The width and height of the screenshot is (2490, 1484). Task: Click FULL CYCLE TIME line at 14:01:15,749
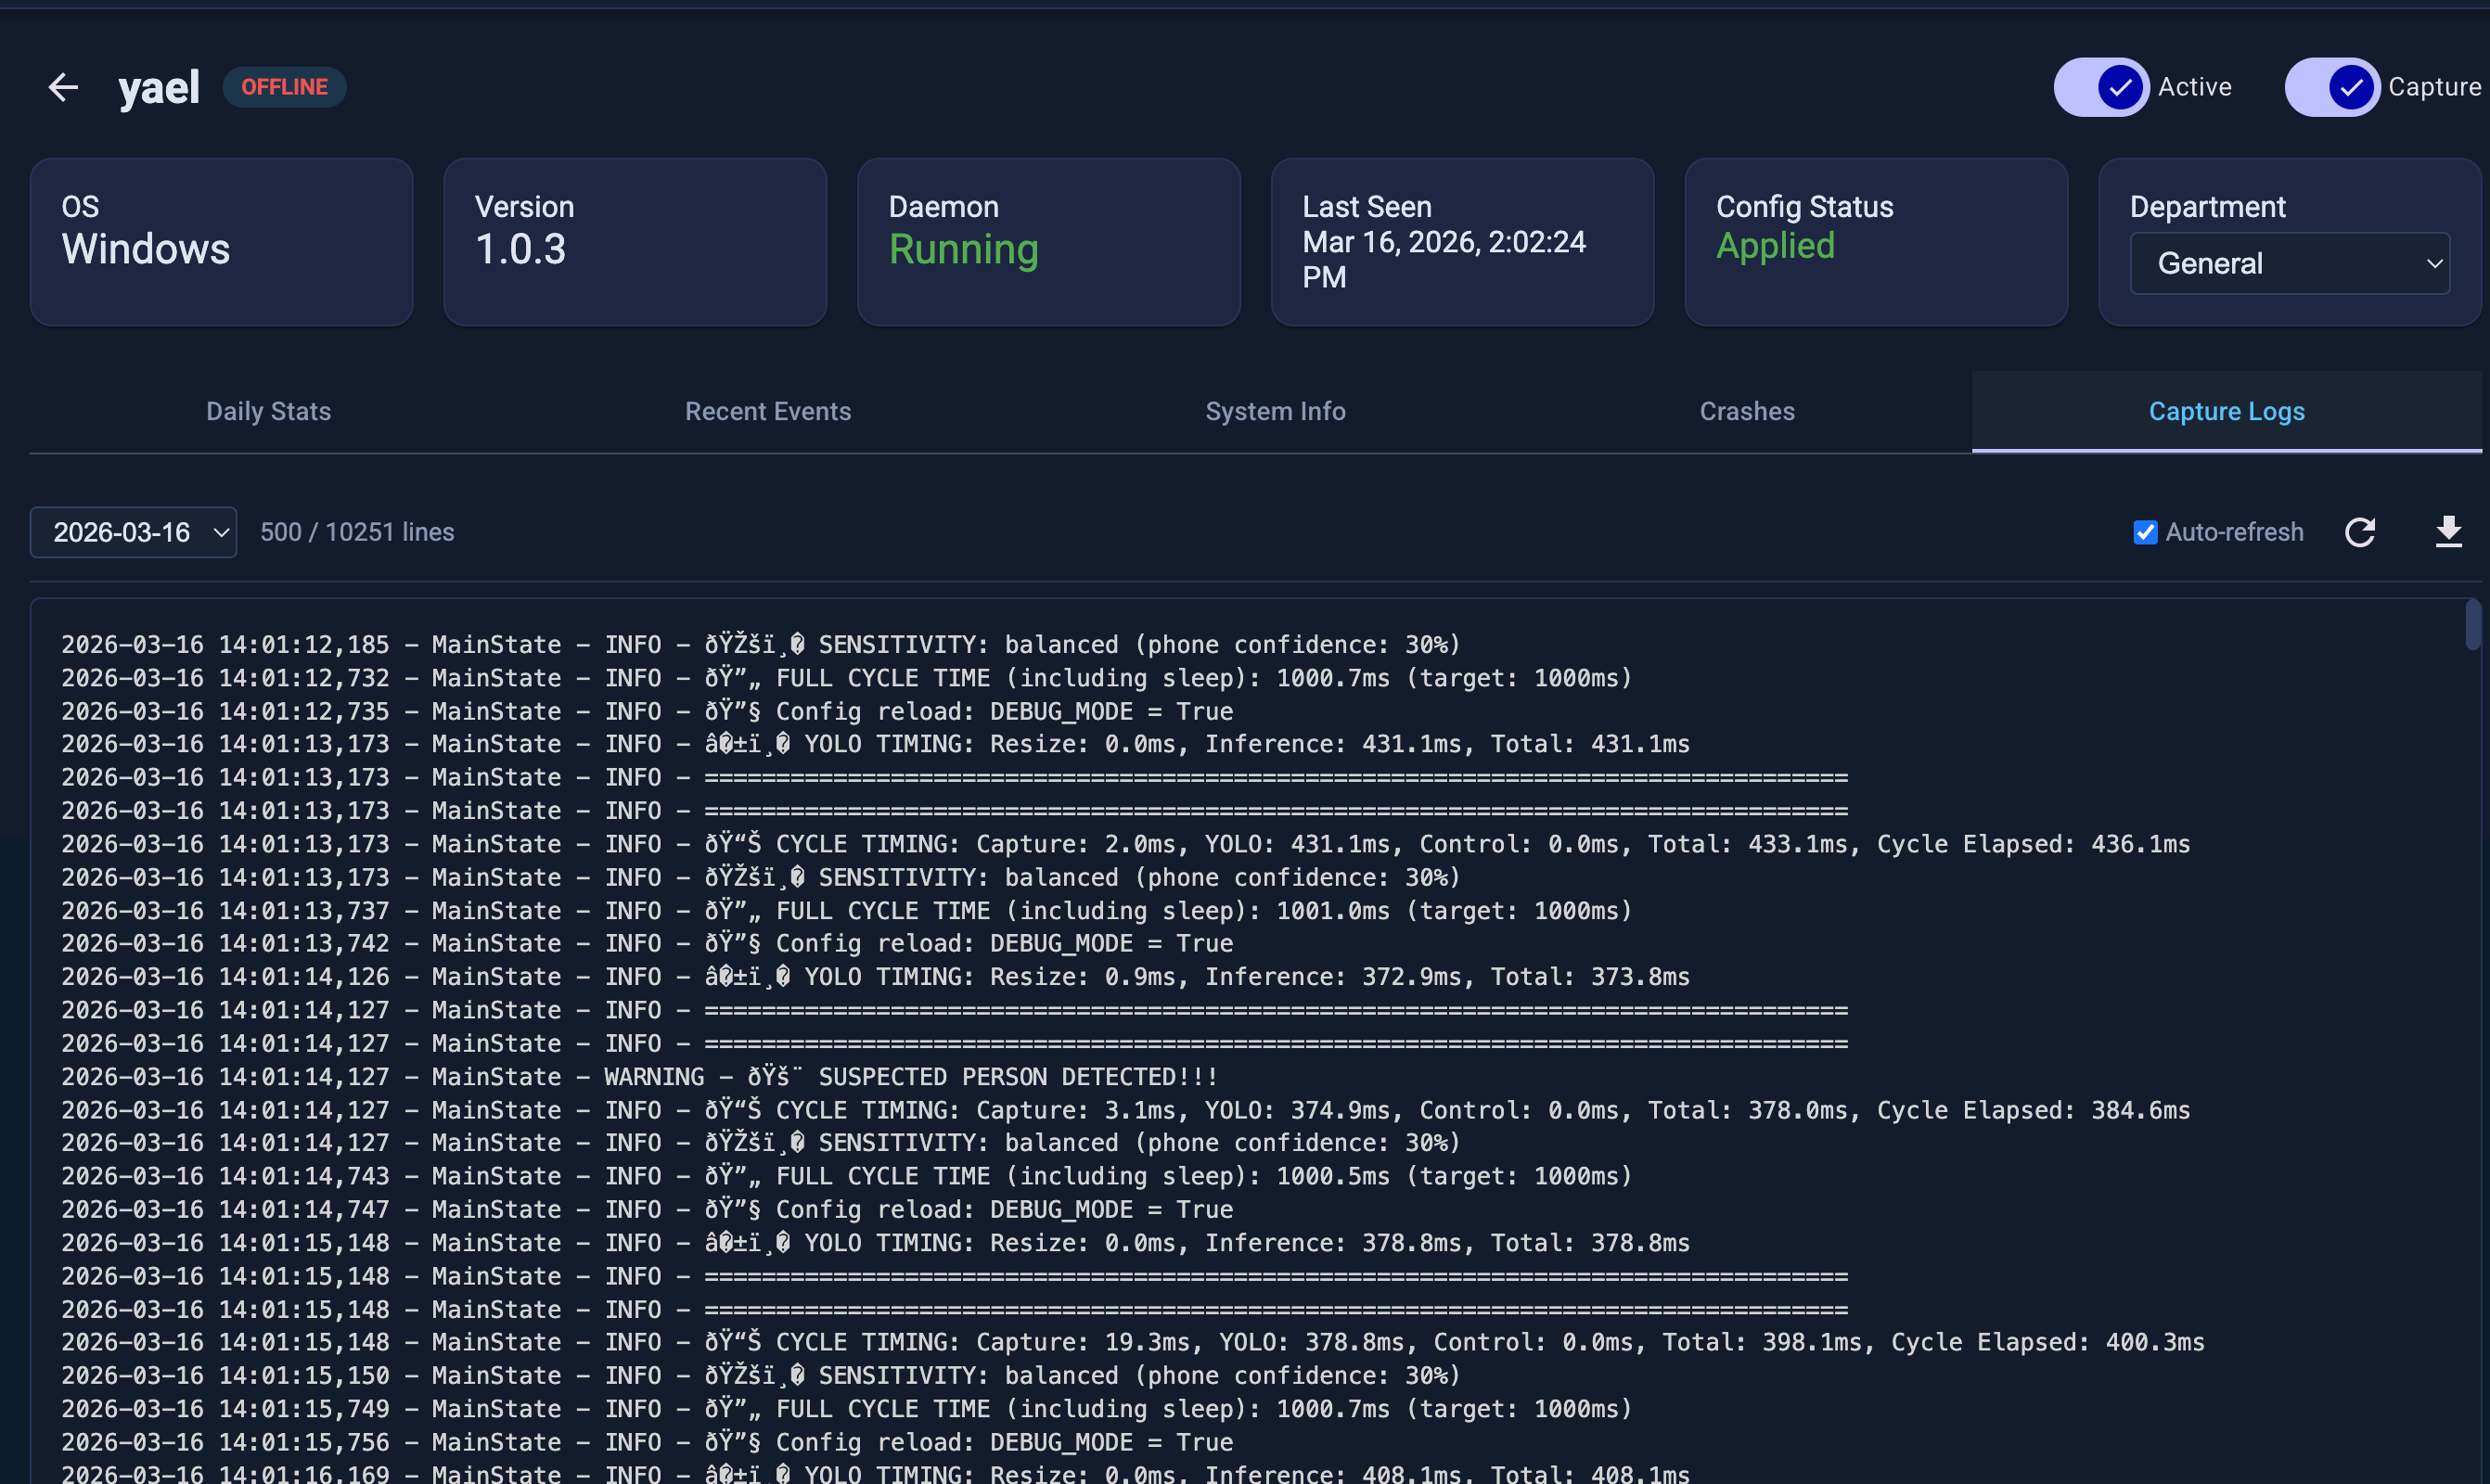(847, 1409)
